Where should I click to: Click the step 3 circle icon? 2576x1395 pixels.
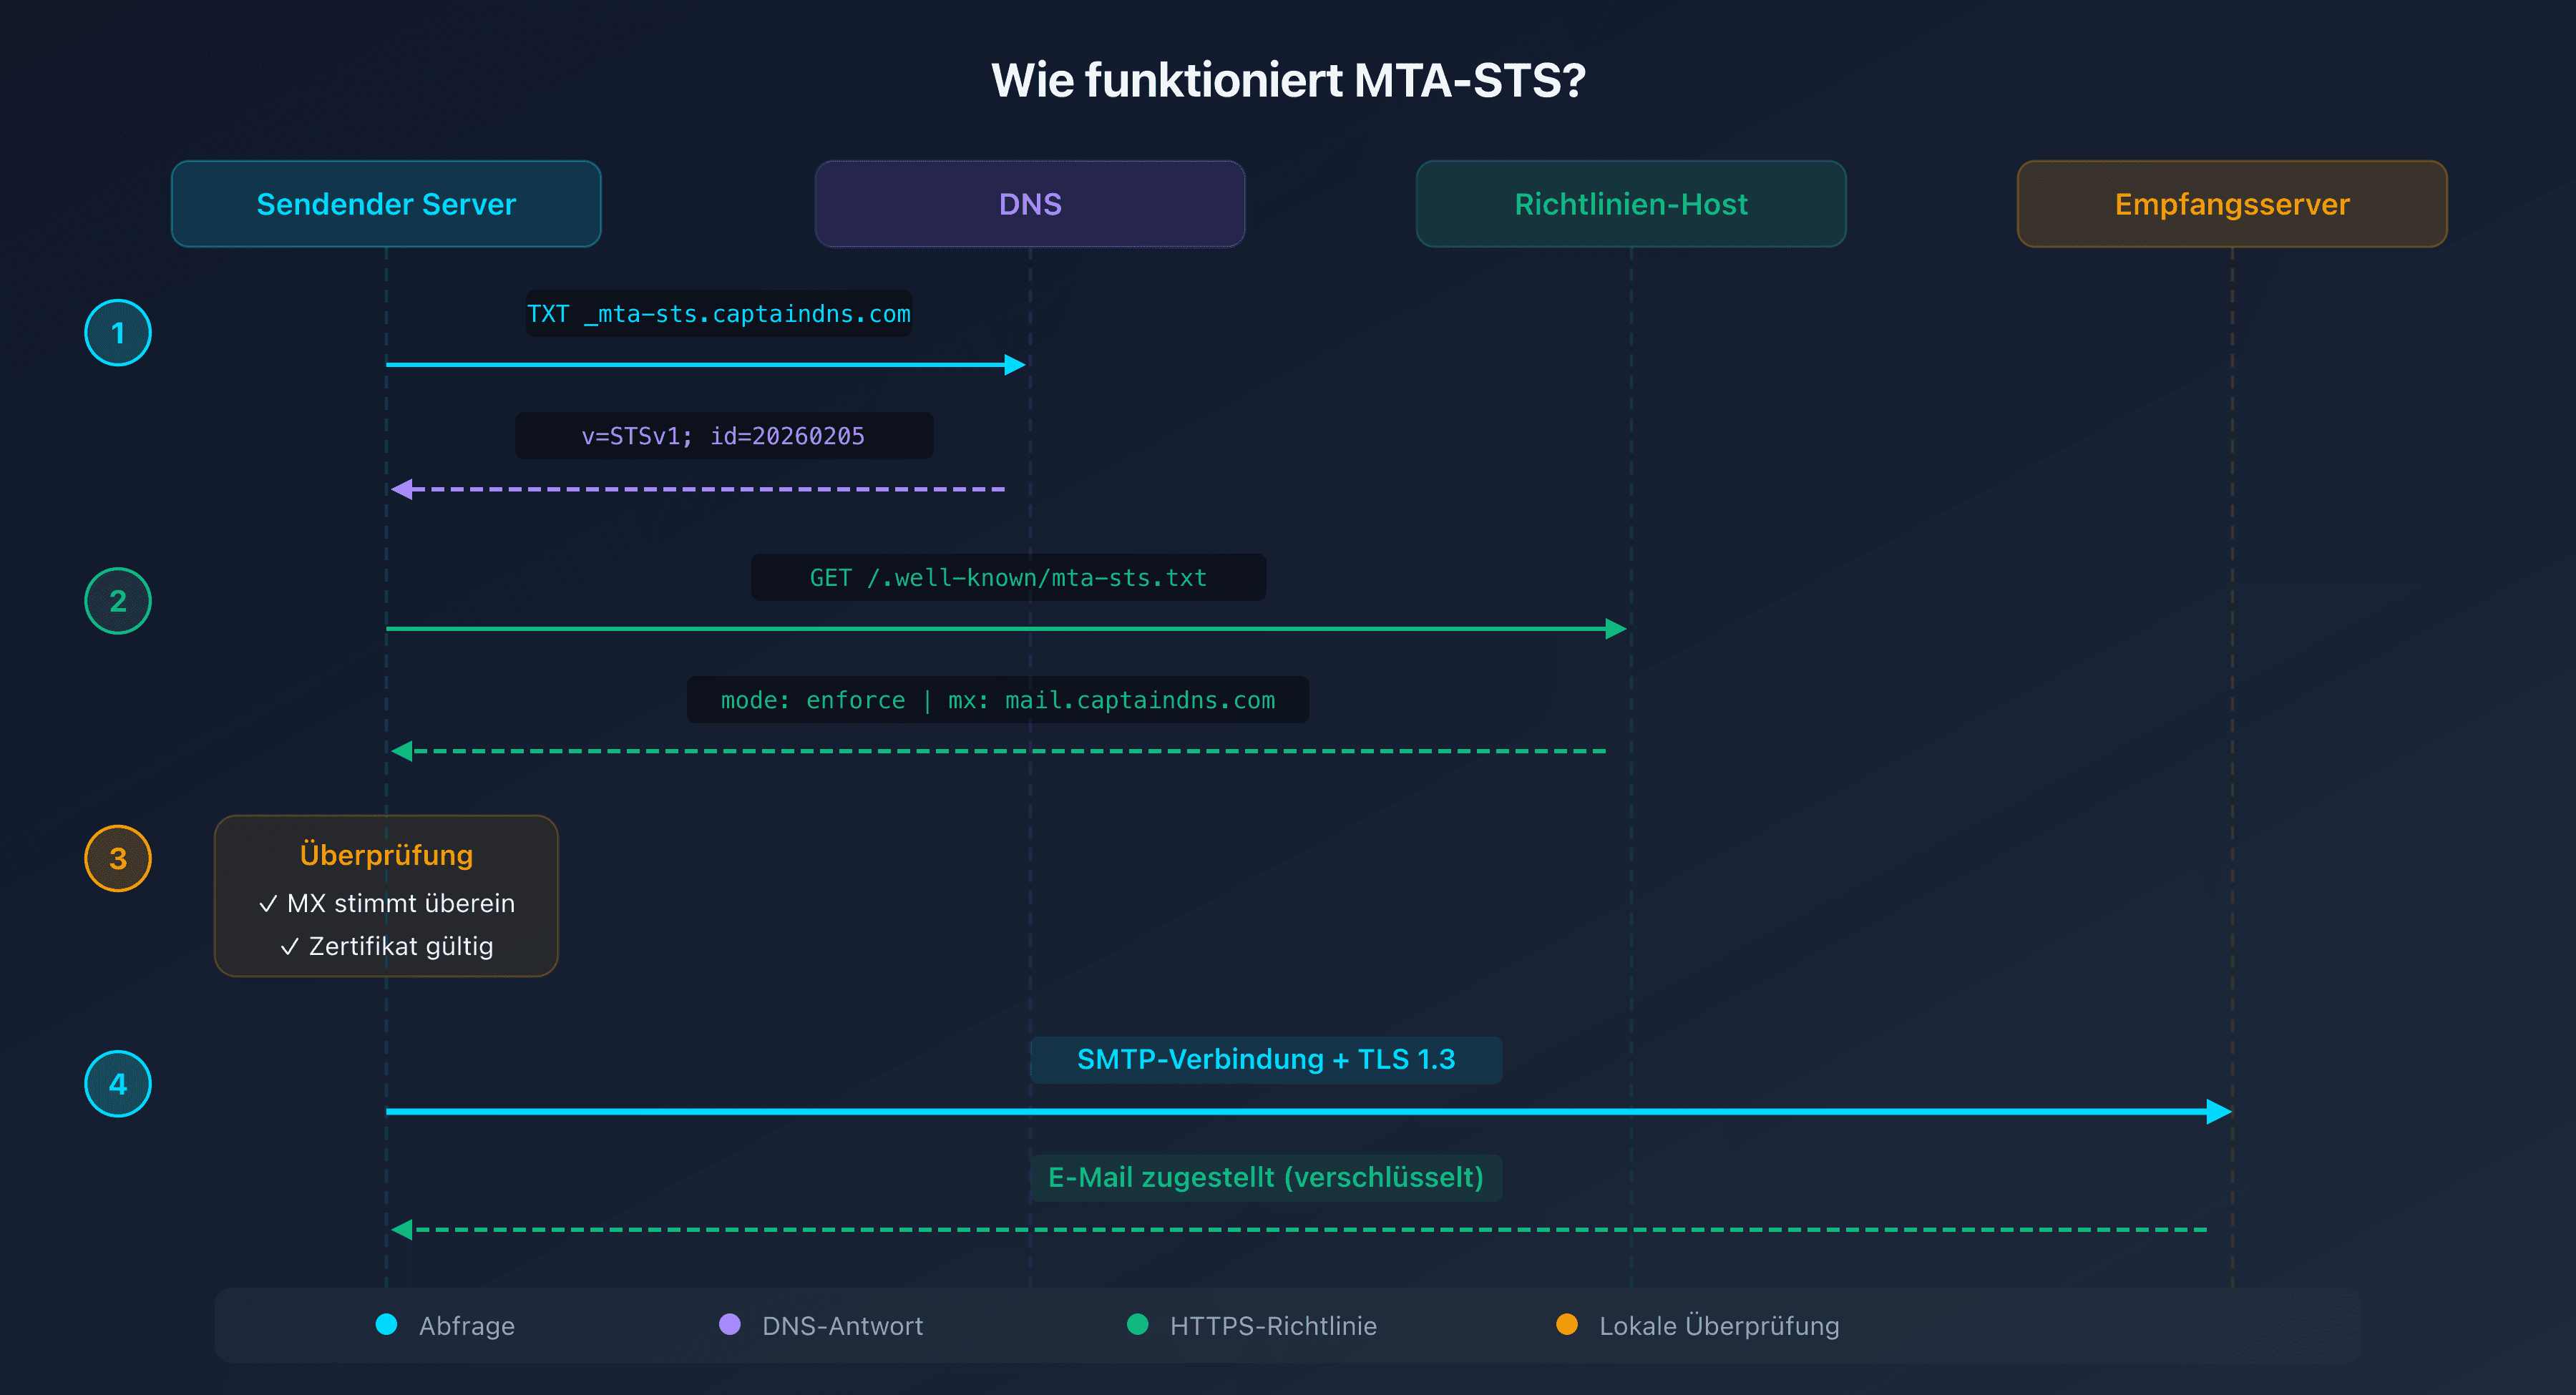(x=117, y=858)
